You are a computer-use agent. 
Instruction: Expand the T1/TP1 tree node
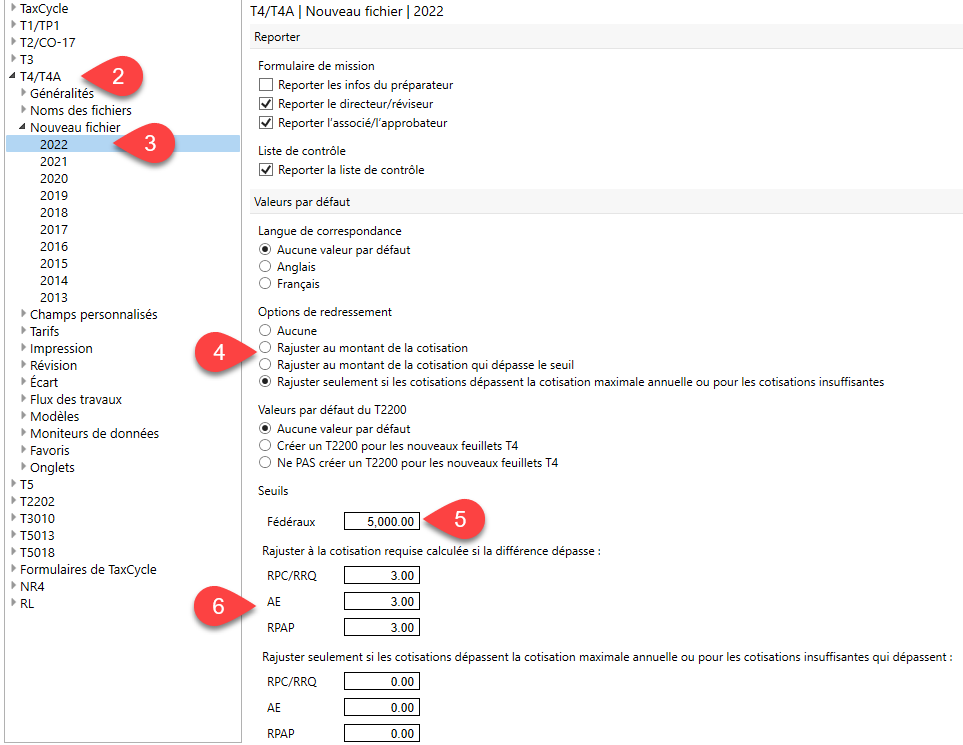pyautogui.click(x=13, y=25)
